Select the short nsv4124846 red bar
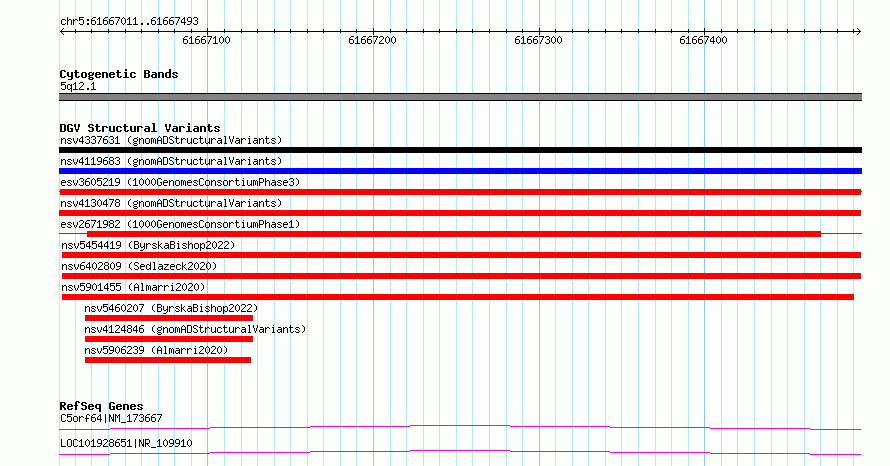Screen dimensions: 890x466 tap(169, 339)
